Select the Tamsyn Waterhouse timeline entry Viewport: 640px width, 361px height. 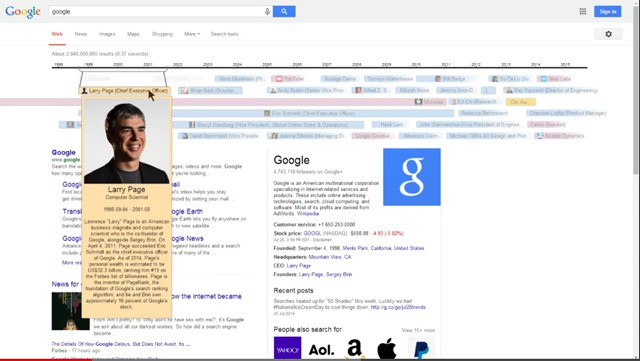(x=389, y=79)
